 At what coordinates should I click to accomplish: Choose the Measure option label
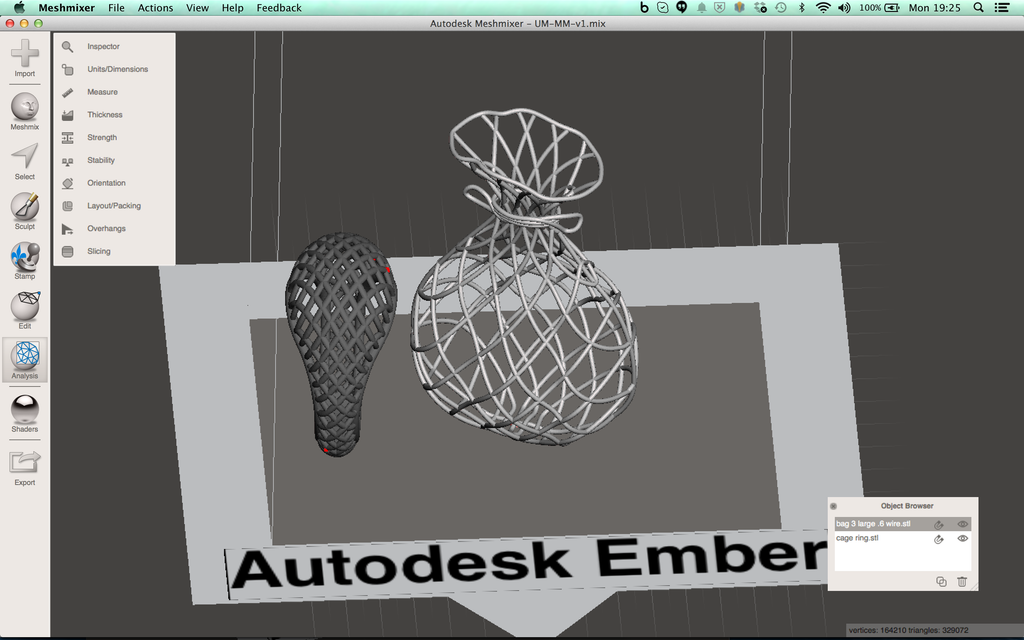tap(103, 92)
